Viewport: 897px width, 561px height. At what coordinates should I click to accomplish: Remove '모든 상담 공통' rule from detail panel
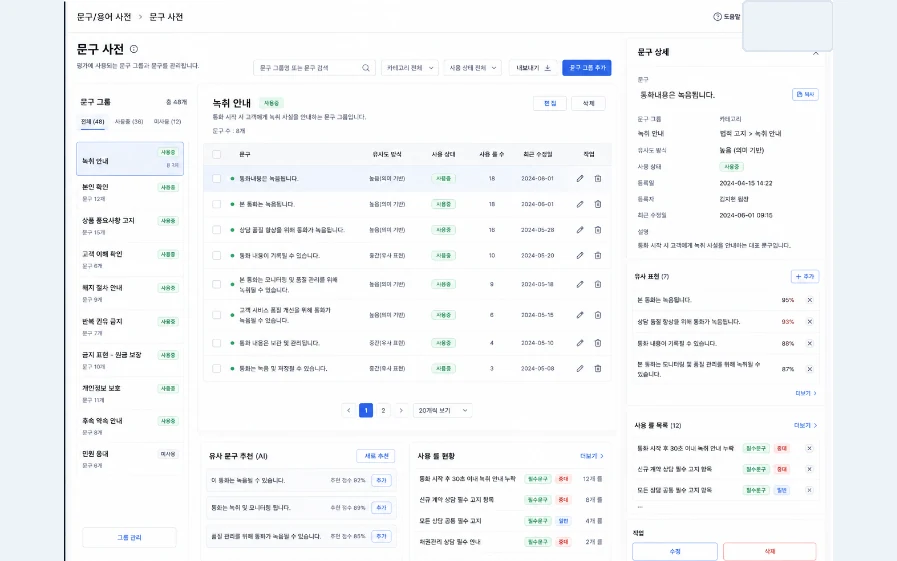point(809,491)
